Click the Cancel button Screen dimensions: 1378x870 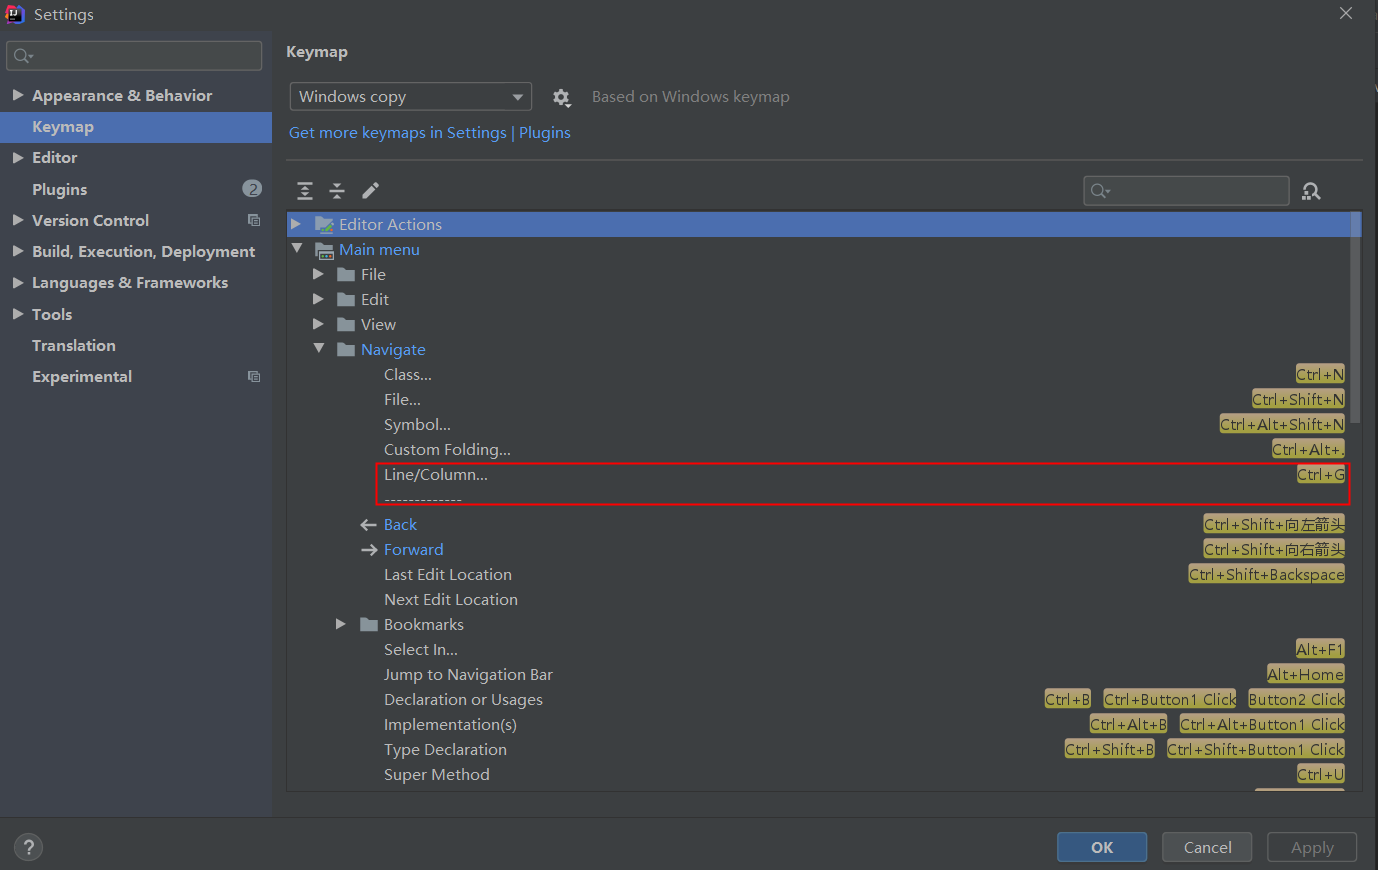(x=1207, y=847)
